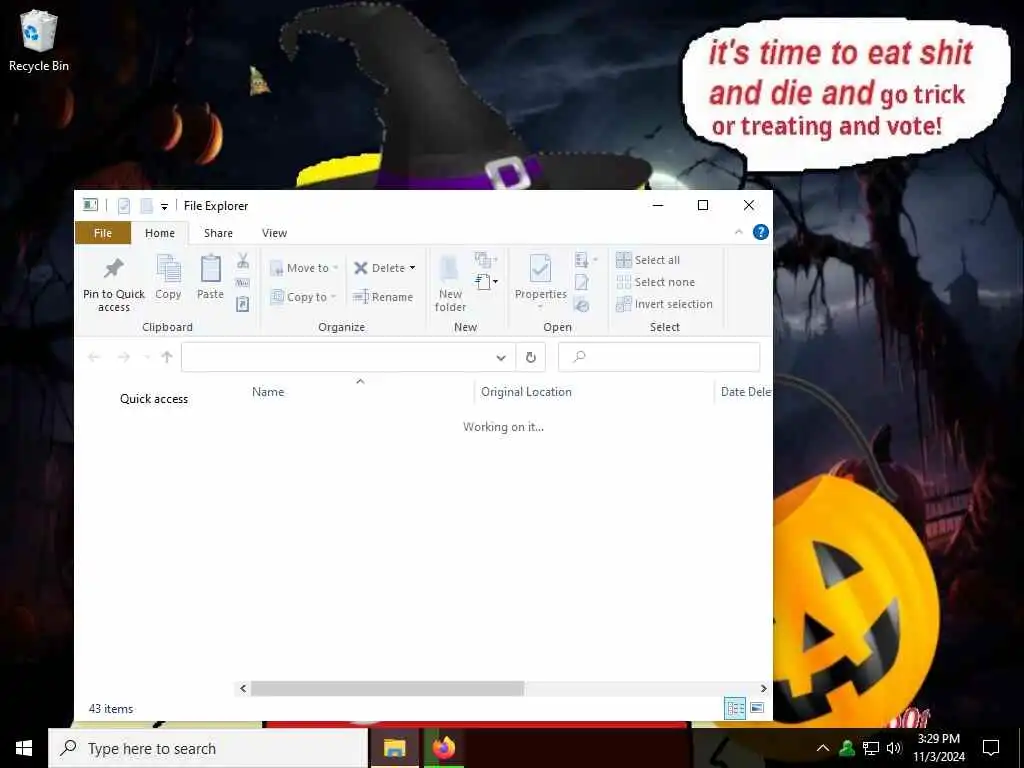Screen dimensions: 1024x768
Task: Click the Paste clipboard icon
Action: pyautogui.click(x=210, y=268)
